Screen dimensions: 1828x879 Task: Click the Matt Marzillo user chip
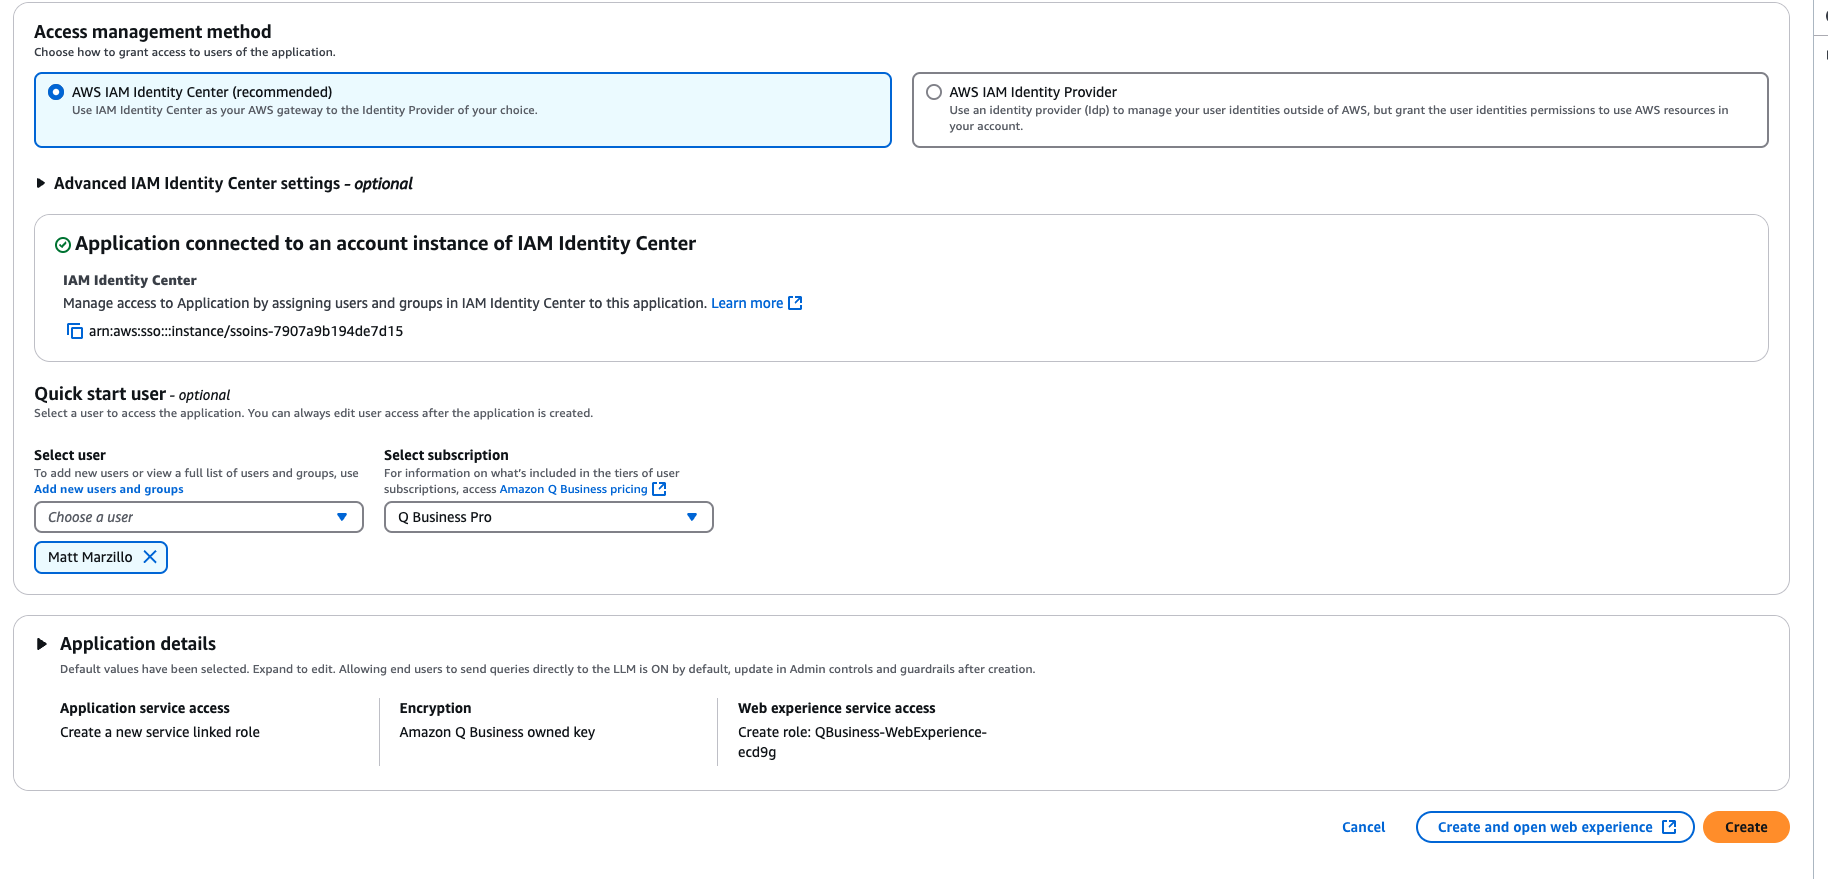coord(90,557)
